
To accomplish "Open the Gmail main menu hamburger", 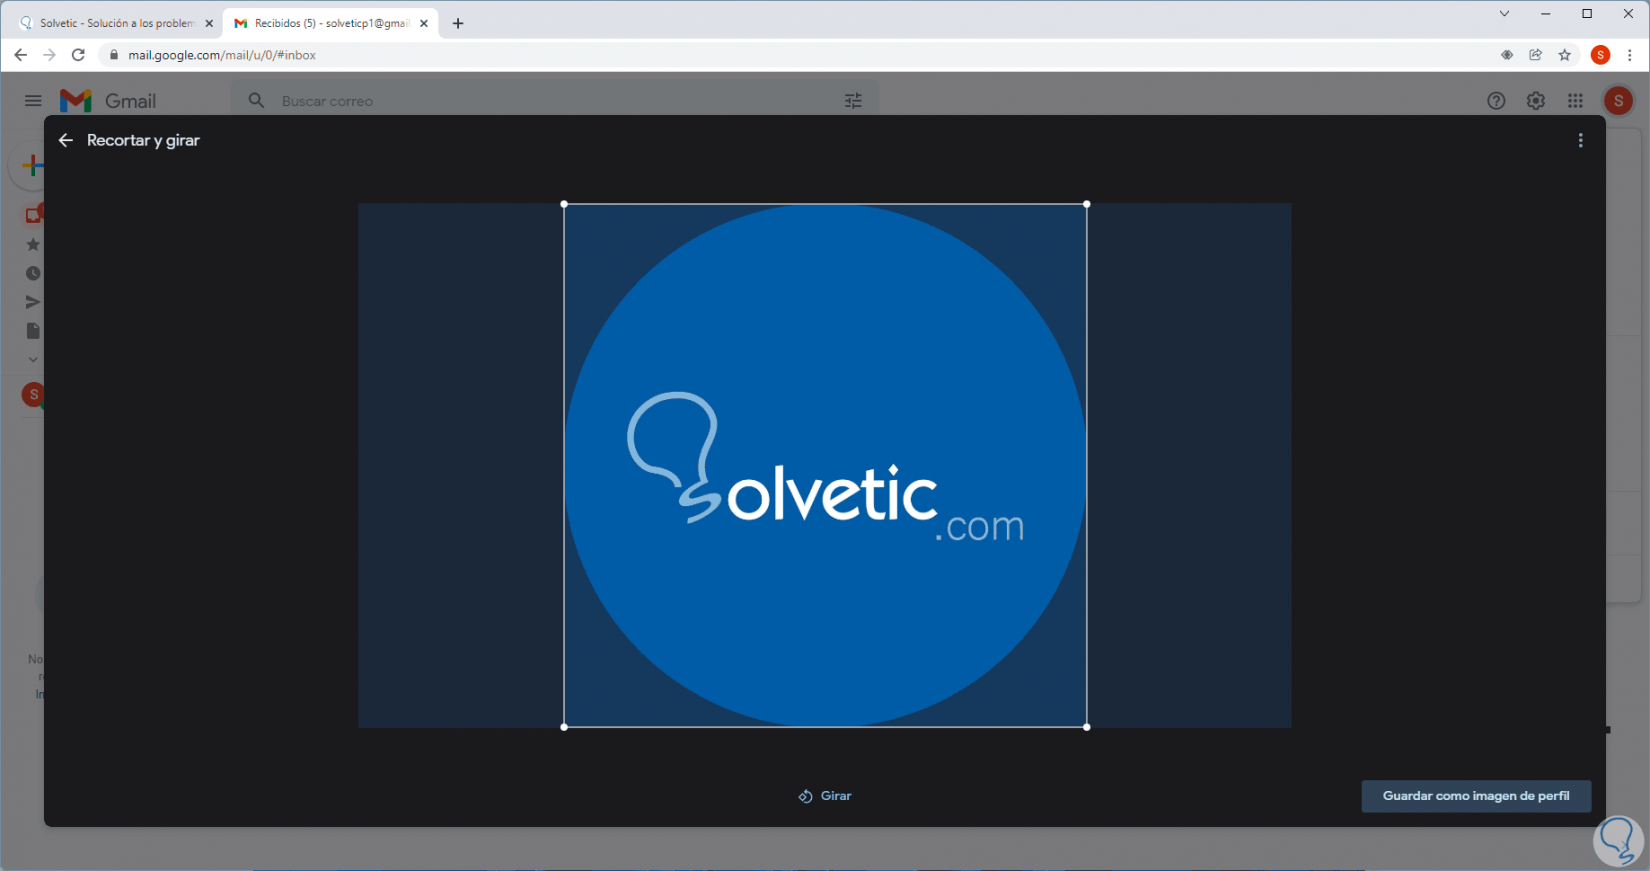I will click(33, 101).
